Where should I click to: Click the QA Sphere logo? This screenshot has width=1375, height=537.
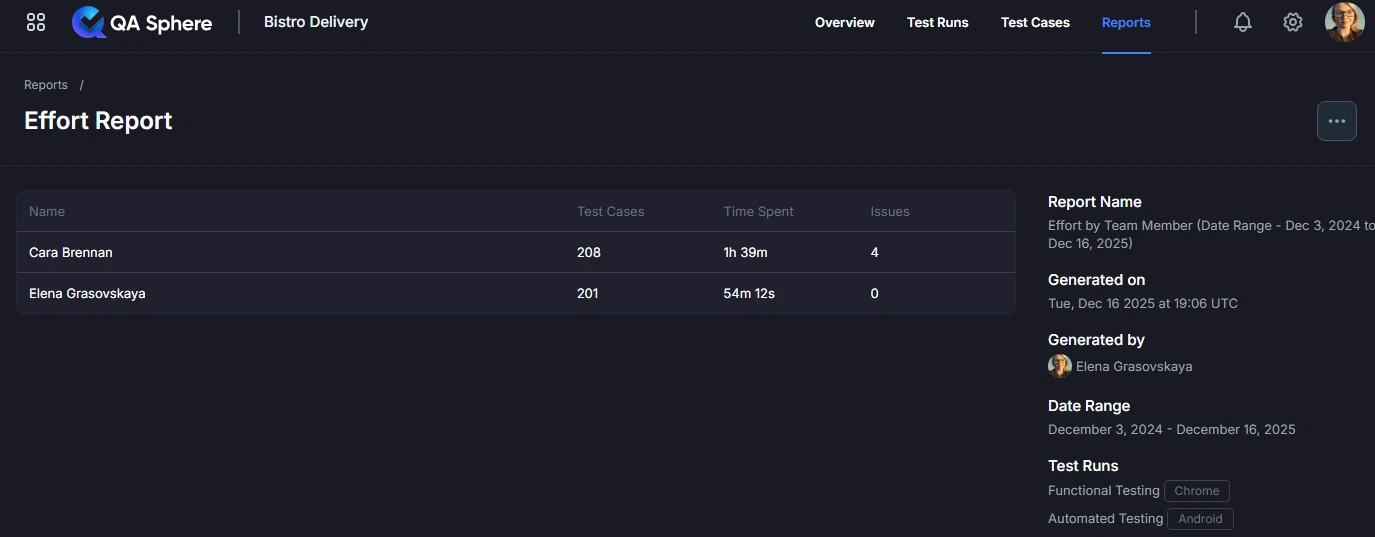(x=142, y=22)
